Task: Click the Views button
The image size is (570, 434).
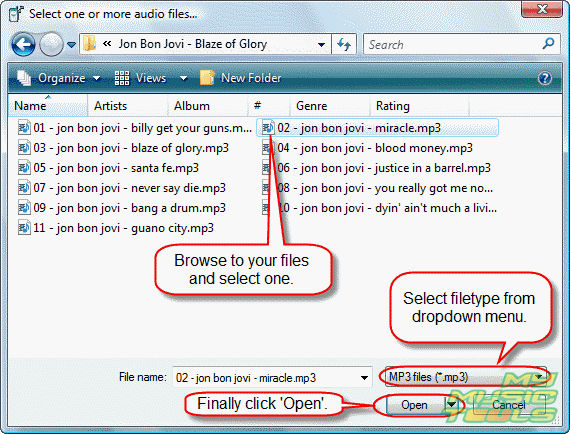Action: tap(140, 78)
